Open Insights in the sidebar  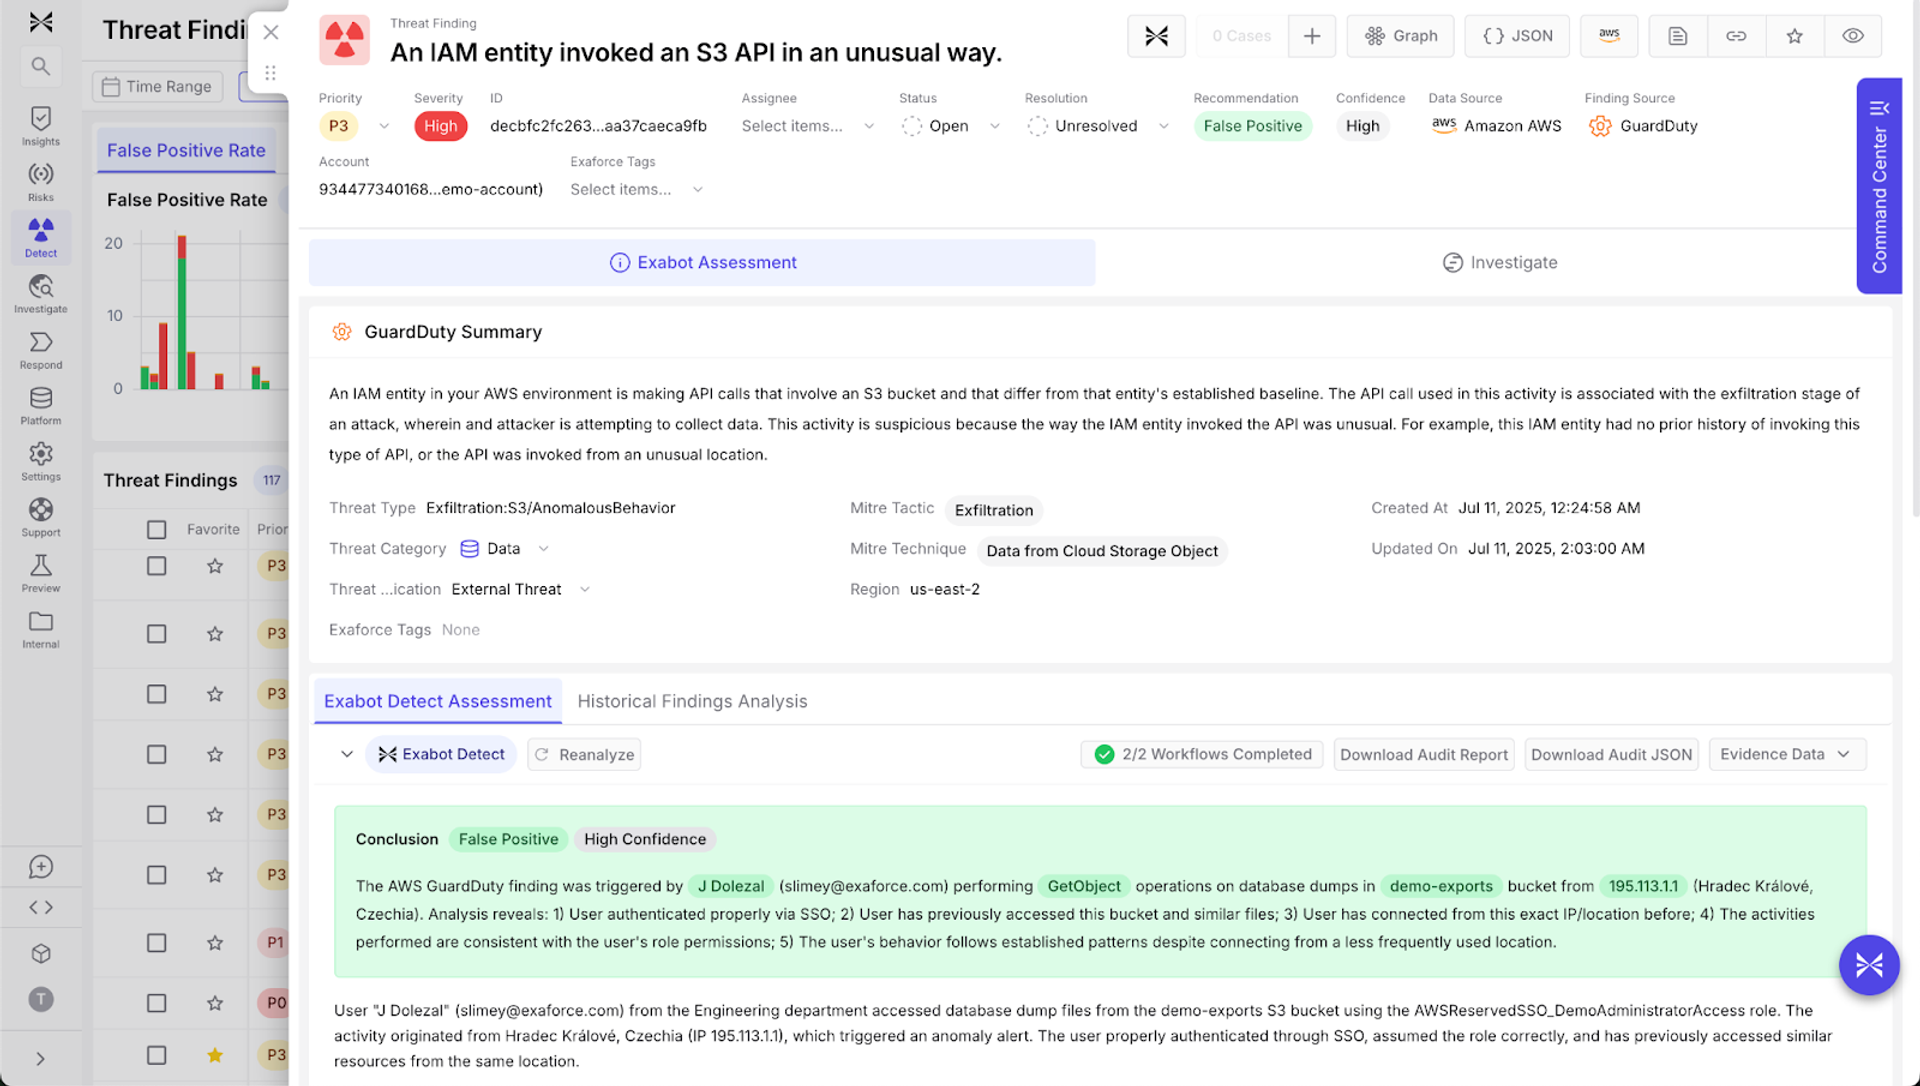coord(41,126)
